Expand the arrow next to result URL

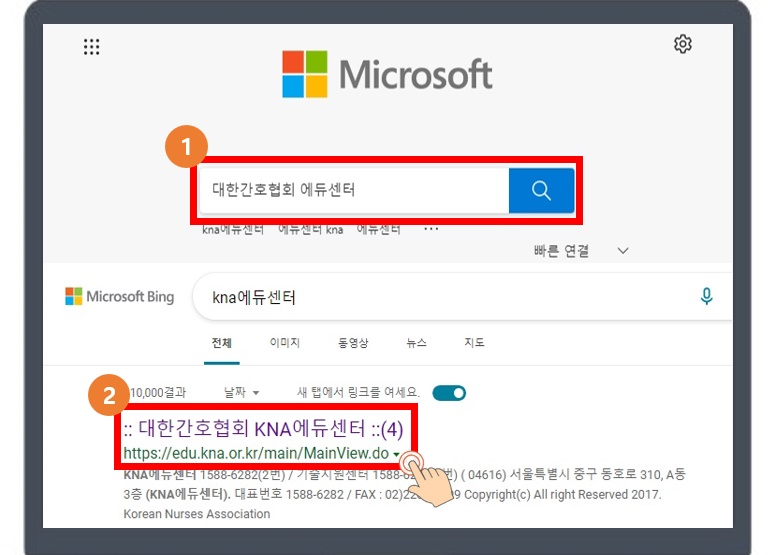(396, 454)
